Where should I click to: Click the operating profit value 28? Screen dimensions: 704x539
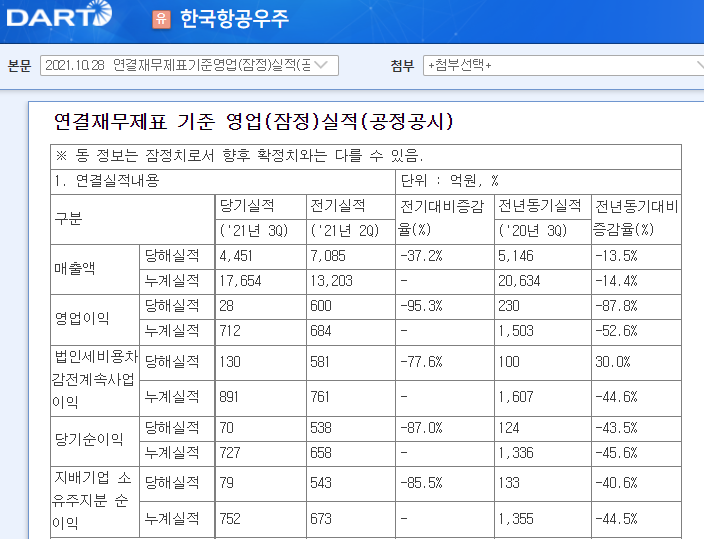tap(260, 307)
